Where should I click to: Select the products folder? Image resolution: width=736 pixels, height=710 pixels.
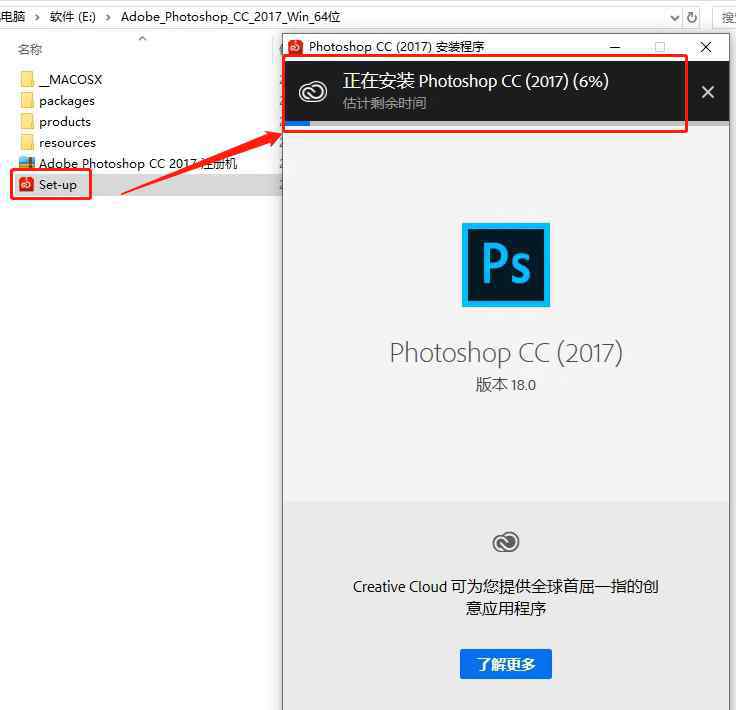(x=65, y=122)
